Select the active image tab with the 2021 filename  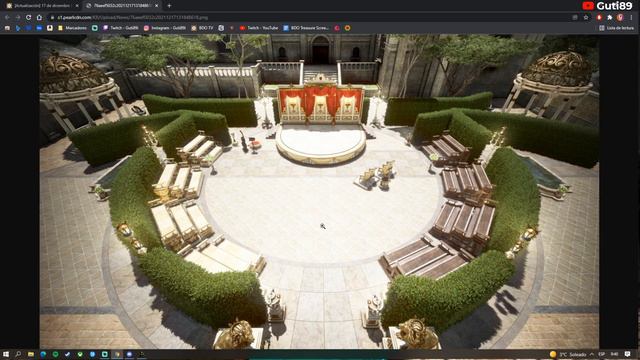click(x=121, y=6)
